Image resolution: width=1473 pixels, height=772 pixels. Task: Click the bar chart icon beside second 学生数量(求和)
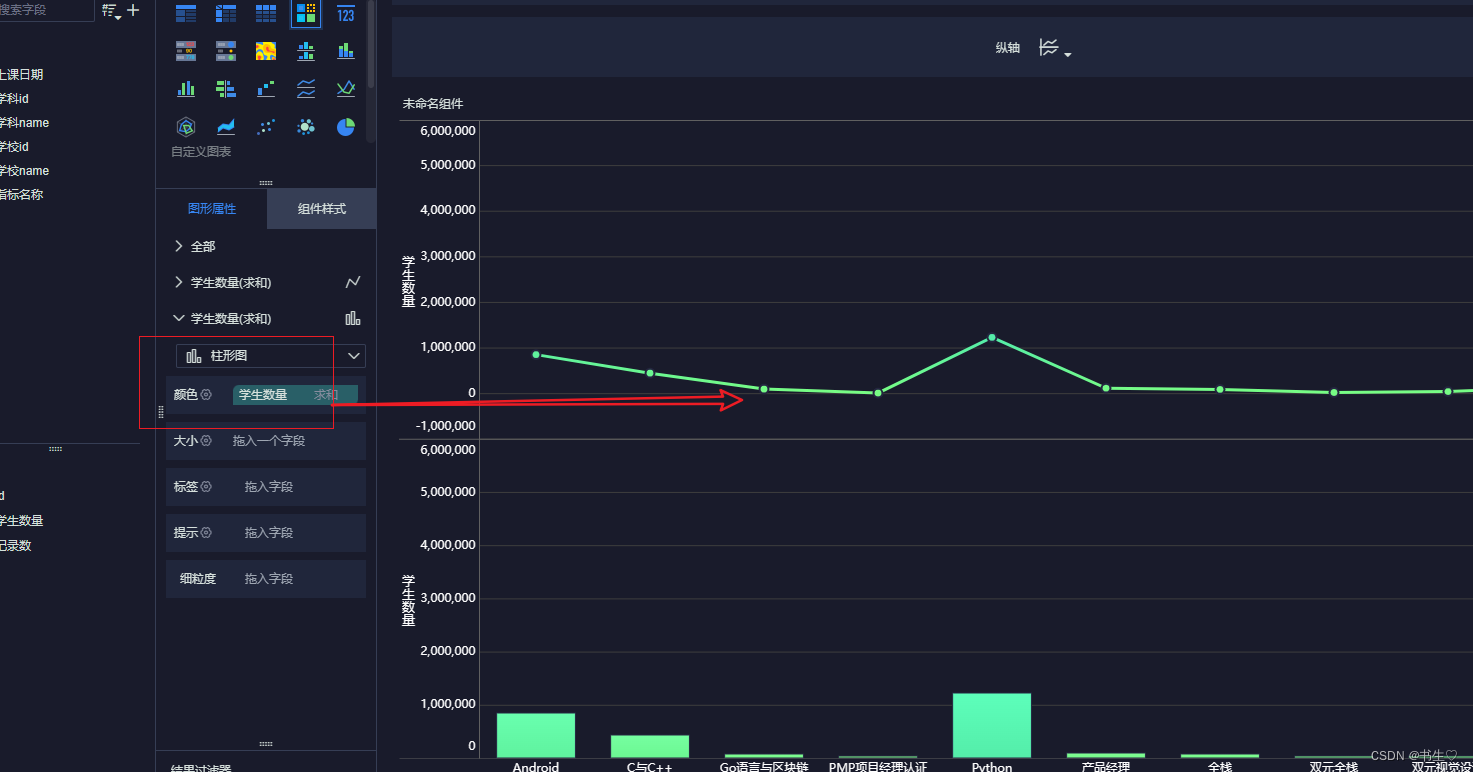click(x=353, y=319)
